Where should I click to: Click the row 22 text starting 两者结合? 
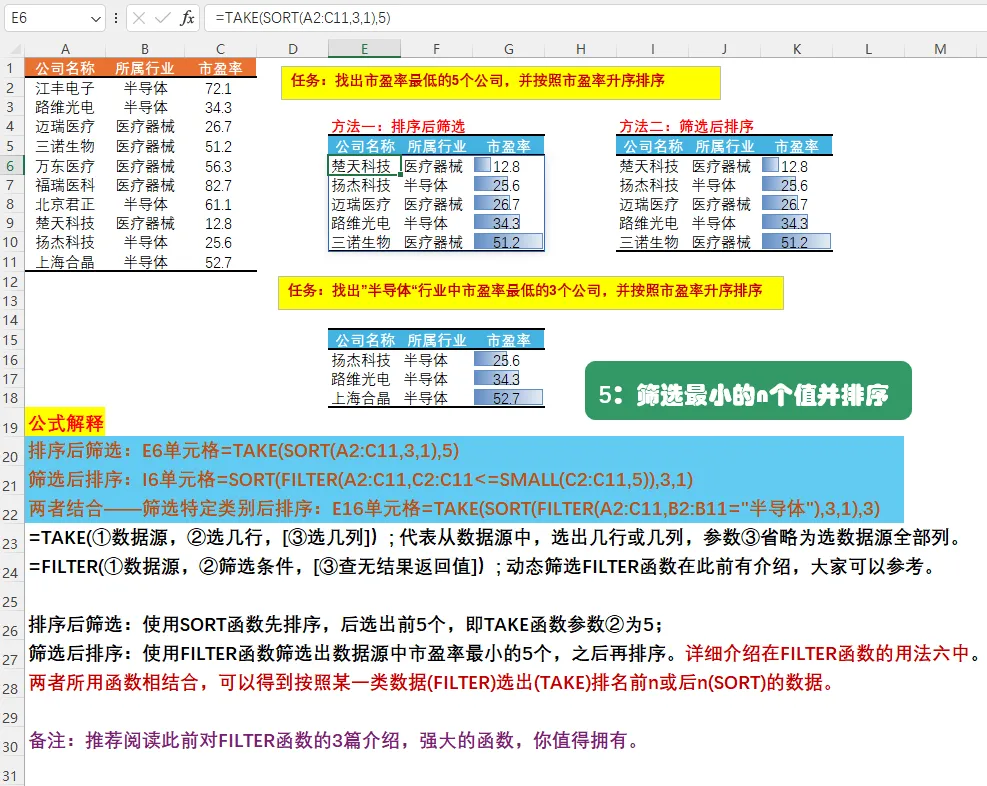(x=454, y=508)
